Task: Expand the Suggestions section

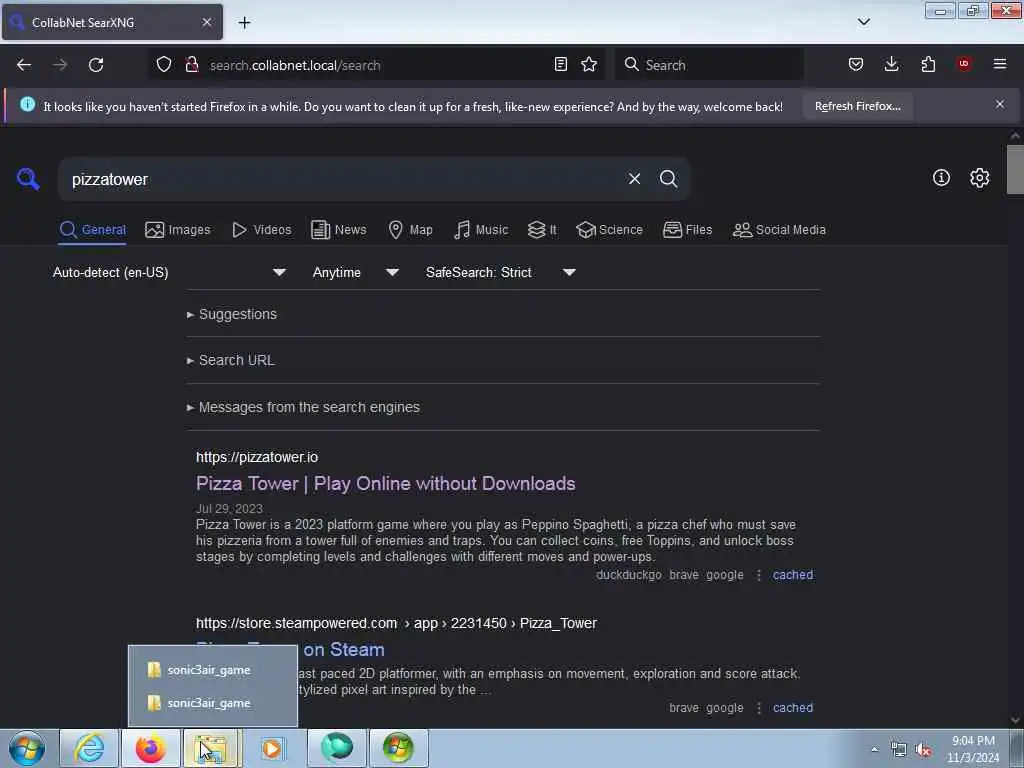Action: pyautogui.click(x=232, y=314)
